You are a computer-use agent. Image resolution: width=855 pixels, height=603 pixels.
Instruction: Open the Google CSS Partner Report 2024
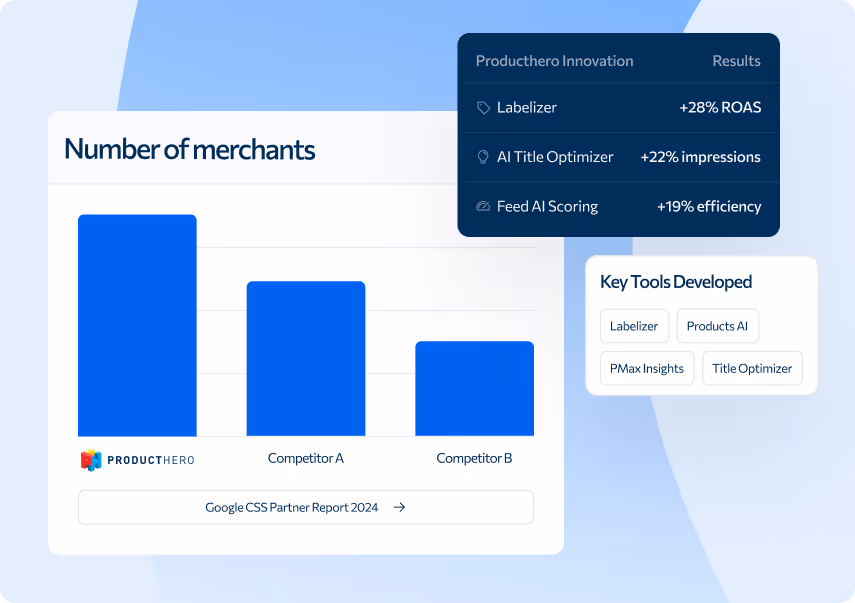point(306,507)
